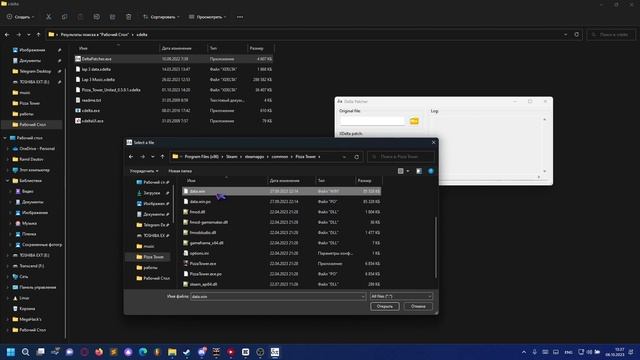The width and height of the screenshot is (640, 360).
Task: Open the three-dots more options menu
Action: point(240,17)
